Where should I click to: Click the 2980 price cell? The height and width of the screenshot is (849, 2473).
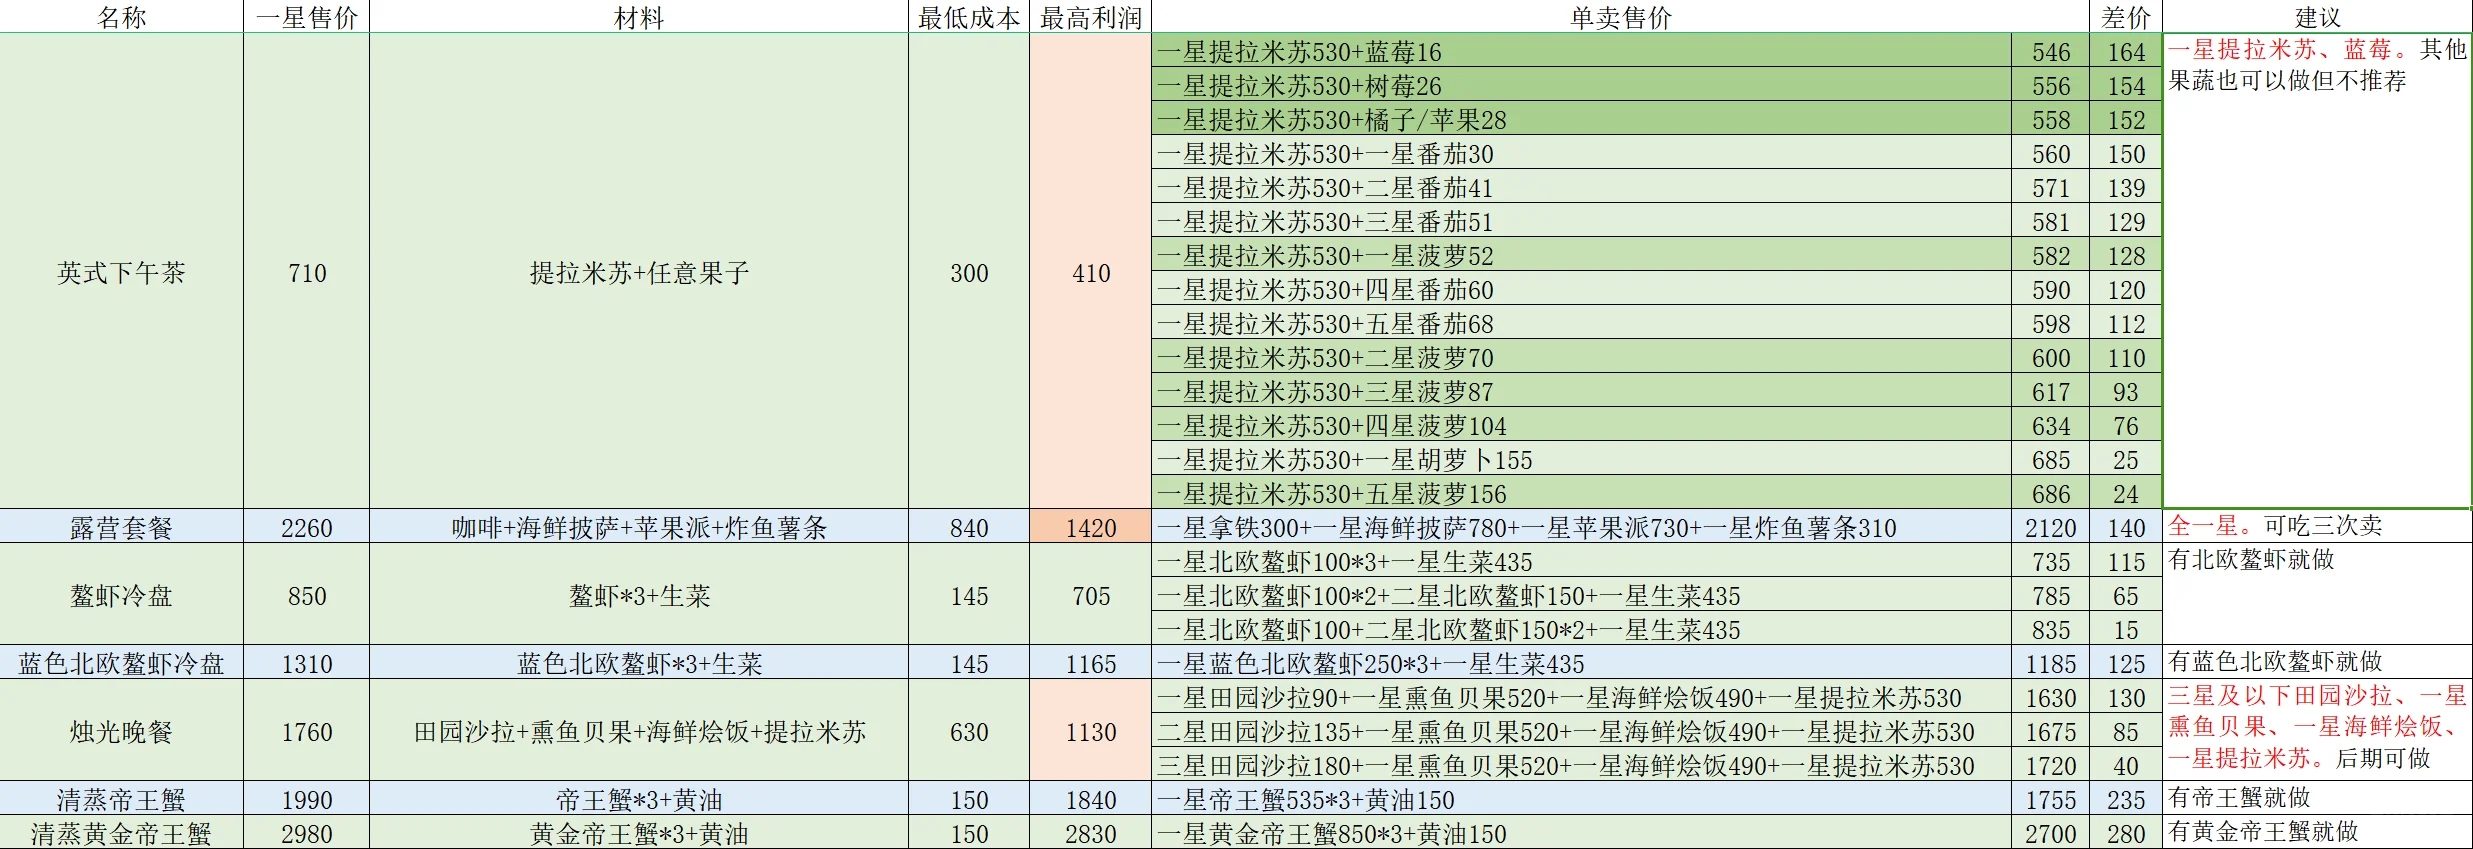(x=306, y=833)
